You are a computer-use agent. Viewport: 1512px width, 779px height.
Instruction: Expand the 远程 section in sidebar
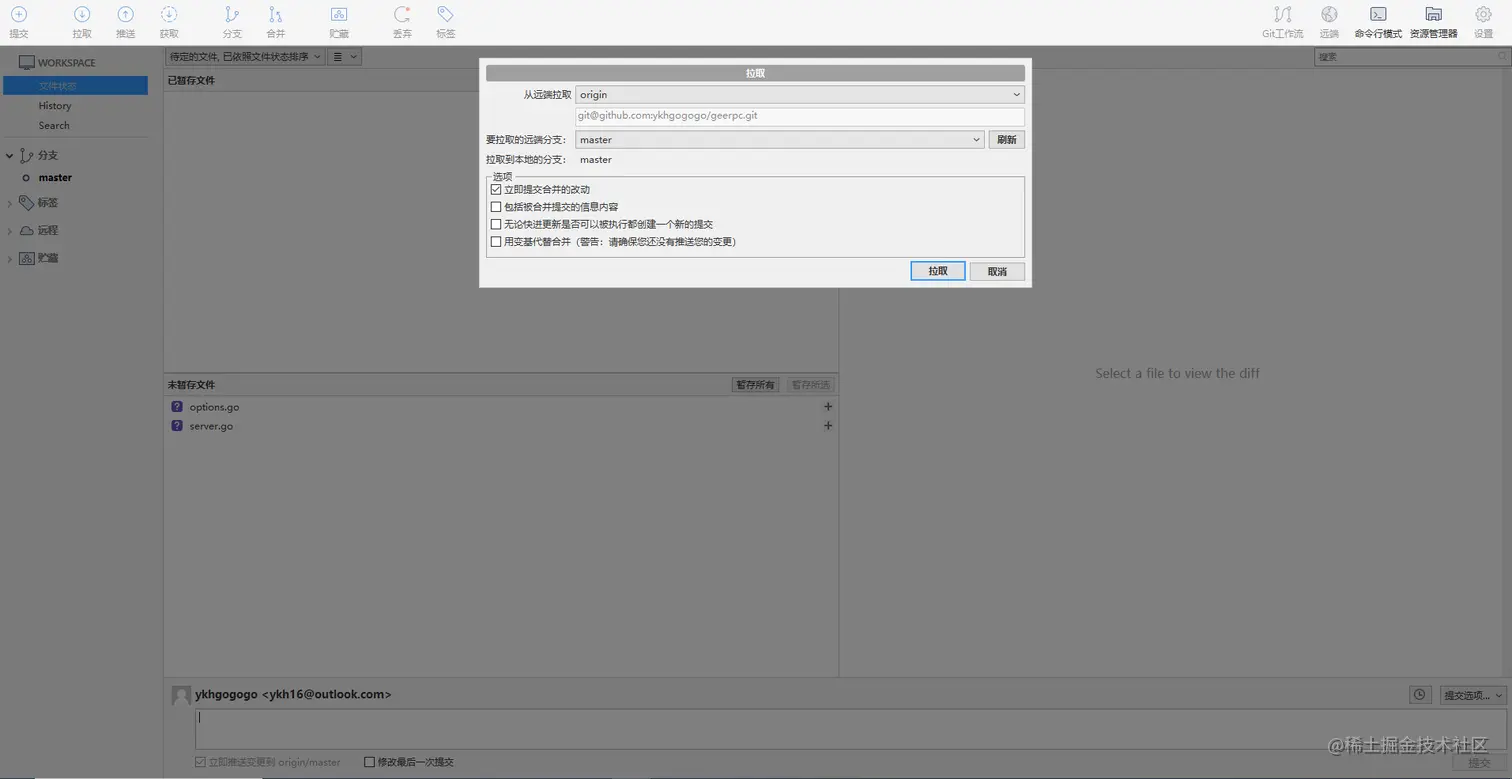[10, 231]
